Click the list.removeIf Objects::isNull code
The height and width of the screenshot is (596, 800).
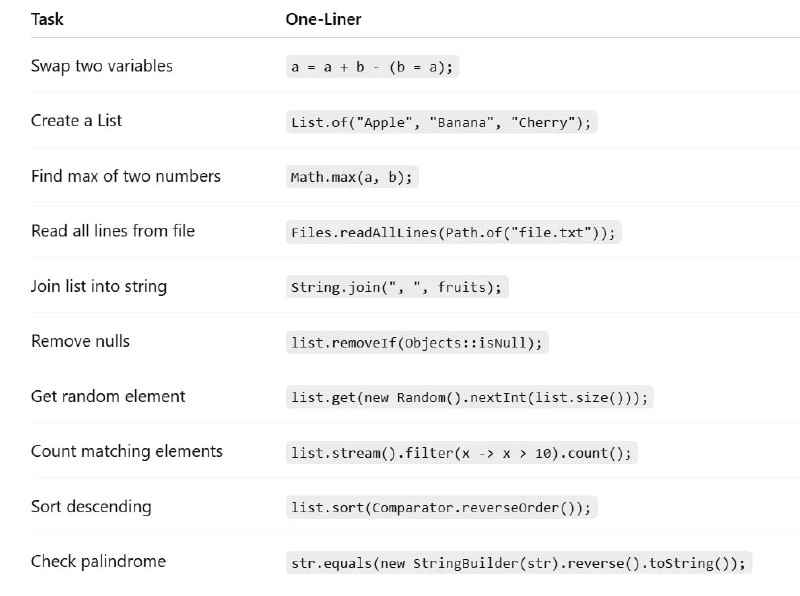417,342
